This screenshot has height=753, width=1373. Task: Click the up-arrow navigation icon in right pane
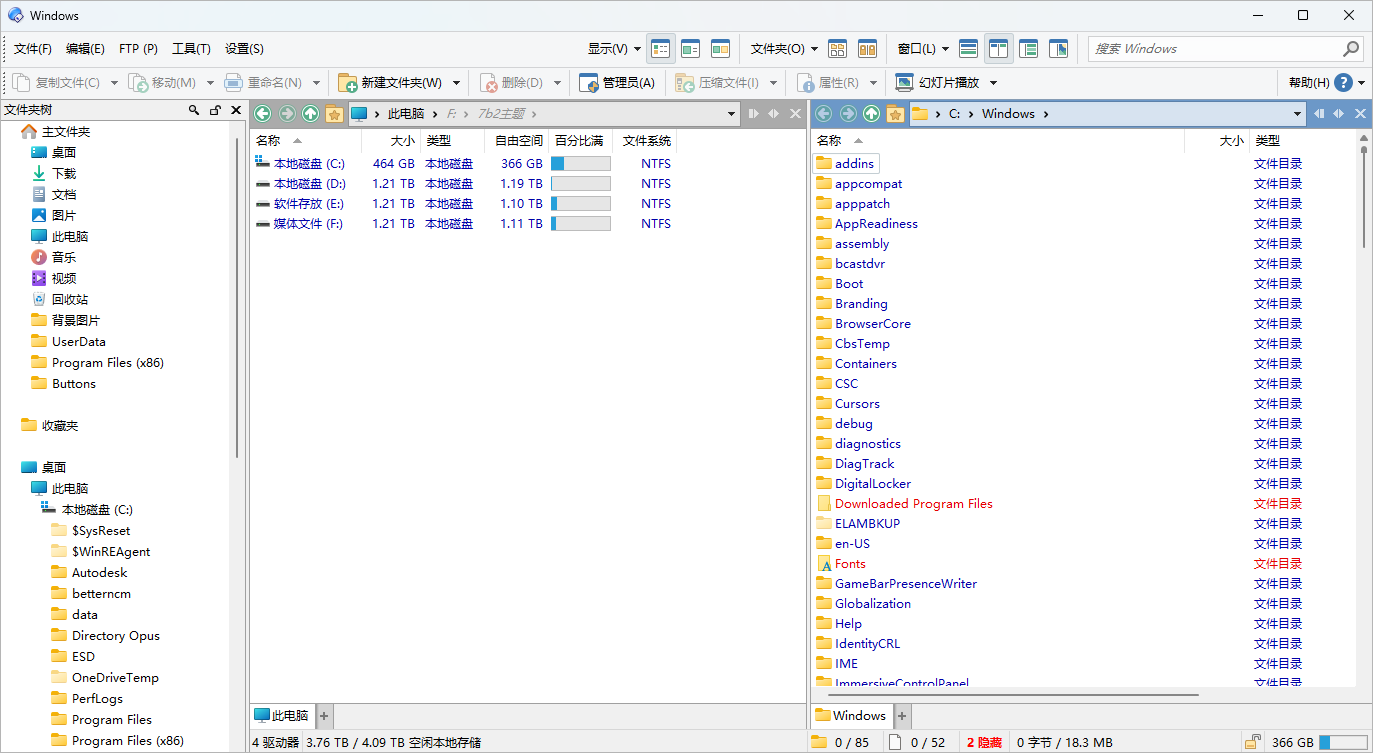pos(872,113)
